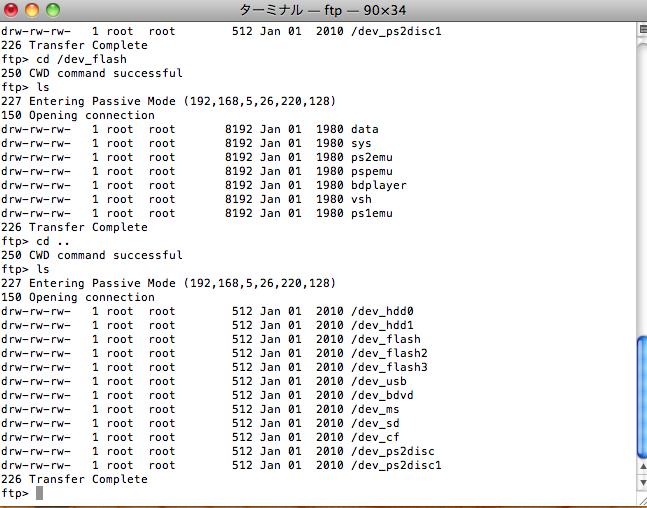Click the split pane icon above scrollbar
The height and width of the screenshot is (508, 647).
(643, 30)
